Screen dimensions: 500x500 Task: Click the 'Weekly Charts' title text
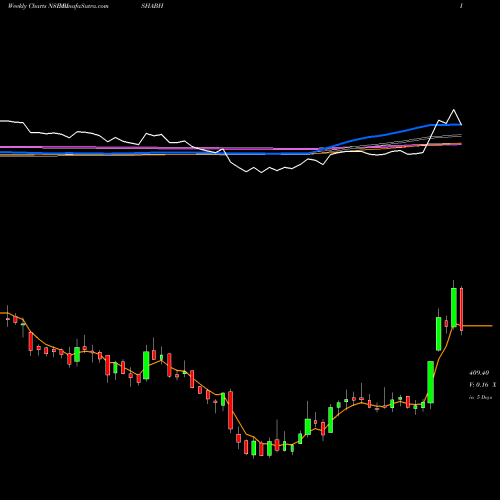(28, 6)
